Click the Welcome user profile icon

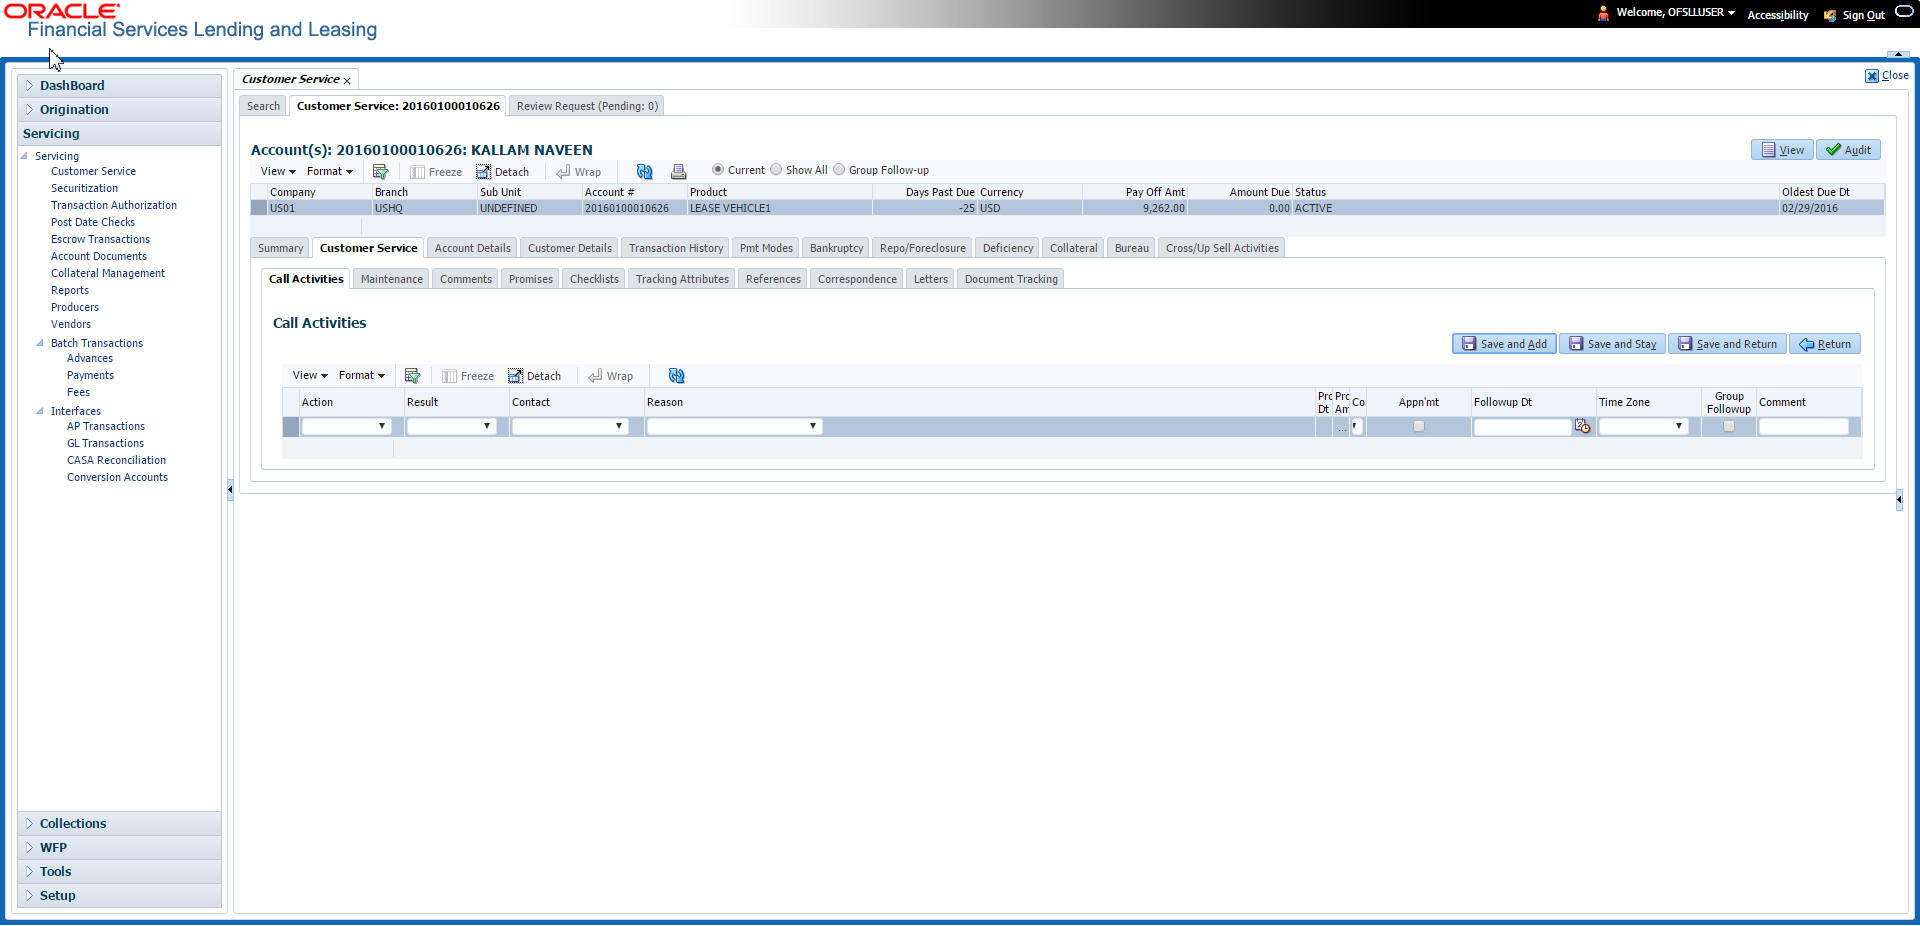[x=1603, y=13]
